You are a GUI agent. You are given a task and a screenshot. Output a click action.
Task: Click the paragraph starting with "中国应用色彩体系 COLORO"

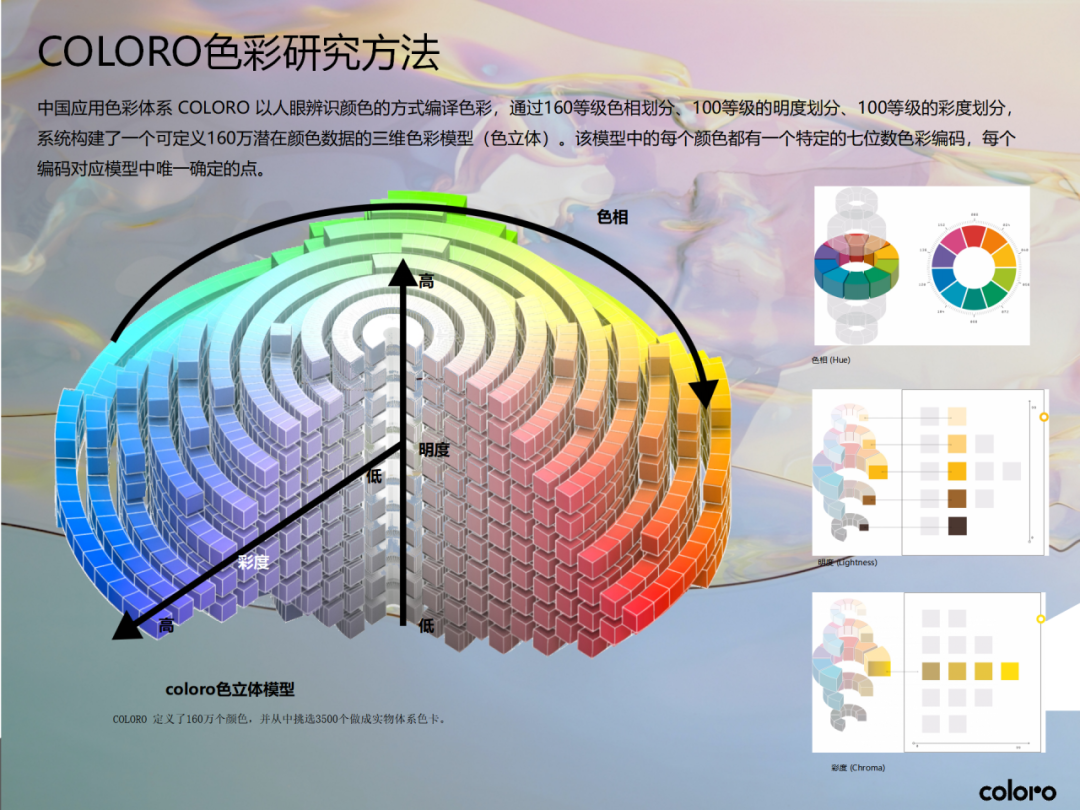click(x=526, y=138)
